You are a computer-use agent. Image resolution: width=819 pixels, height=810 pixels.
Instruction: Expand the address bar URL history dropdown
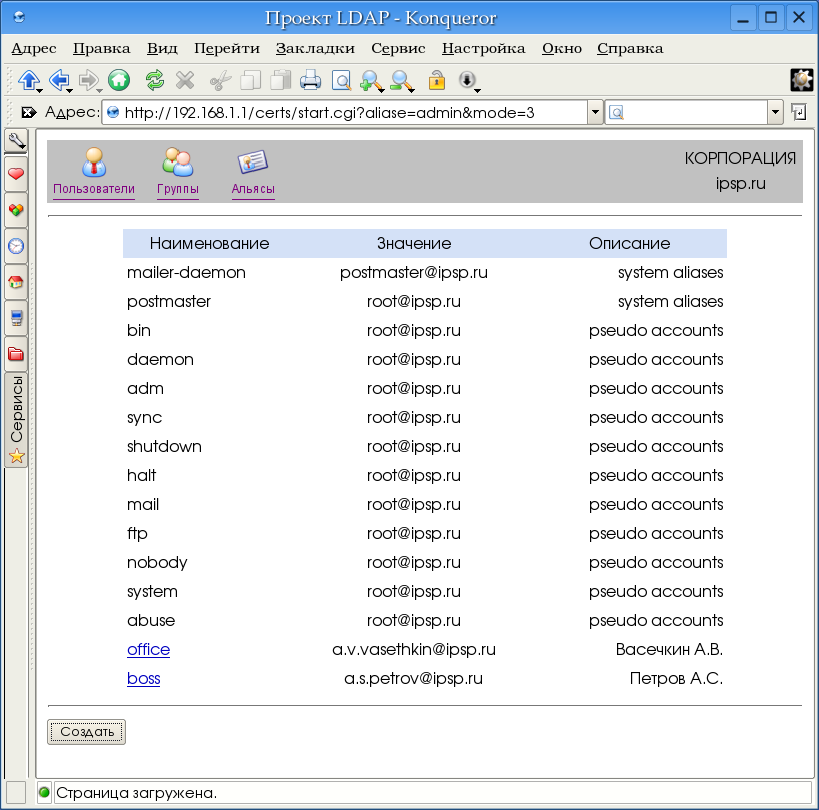(x=595, y=112)
